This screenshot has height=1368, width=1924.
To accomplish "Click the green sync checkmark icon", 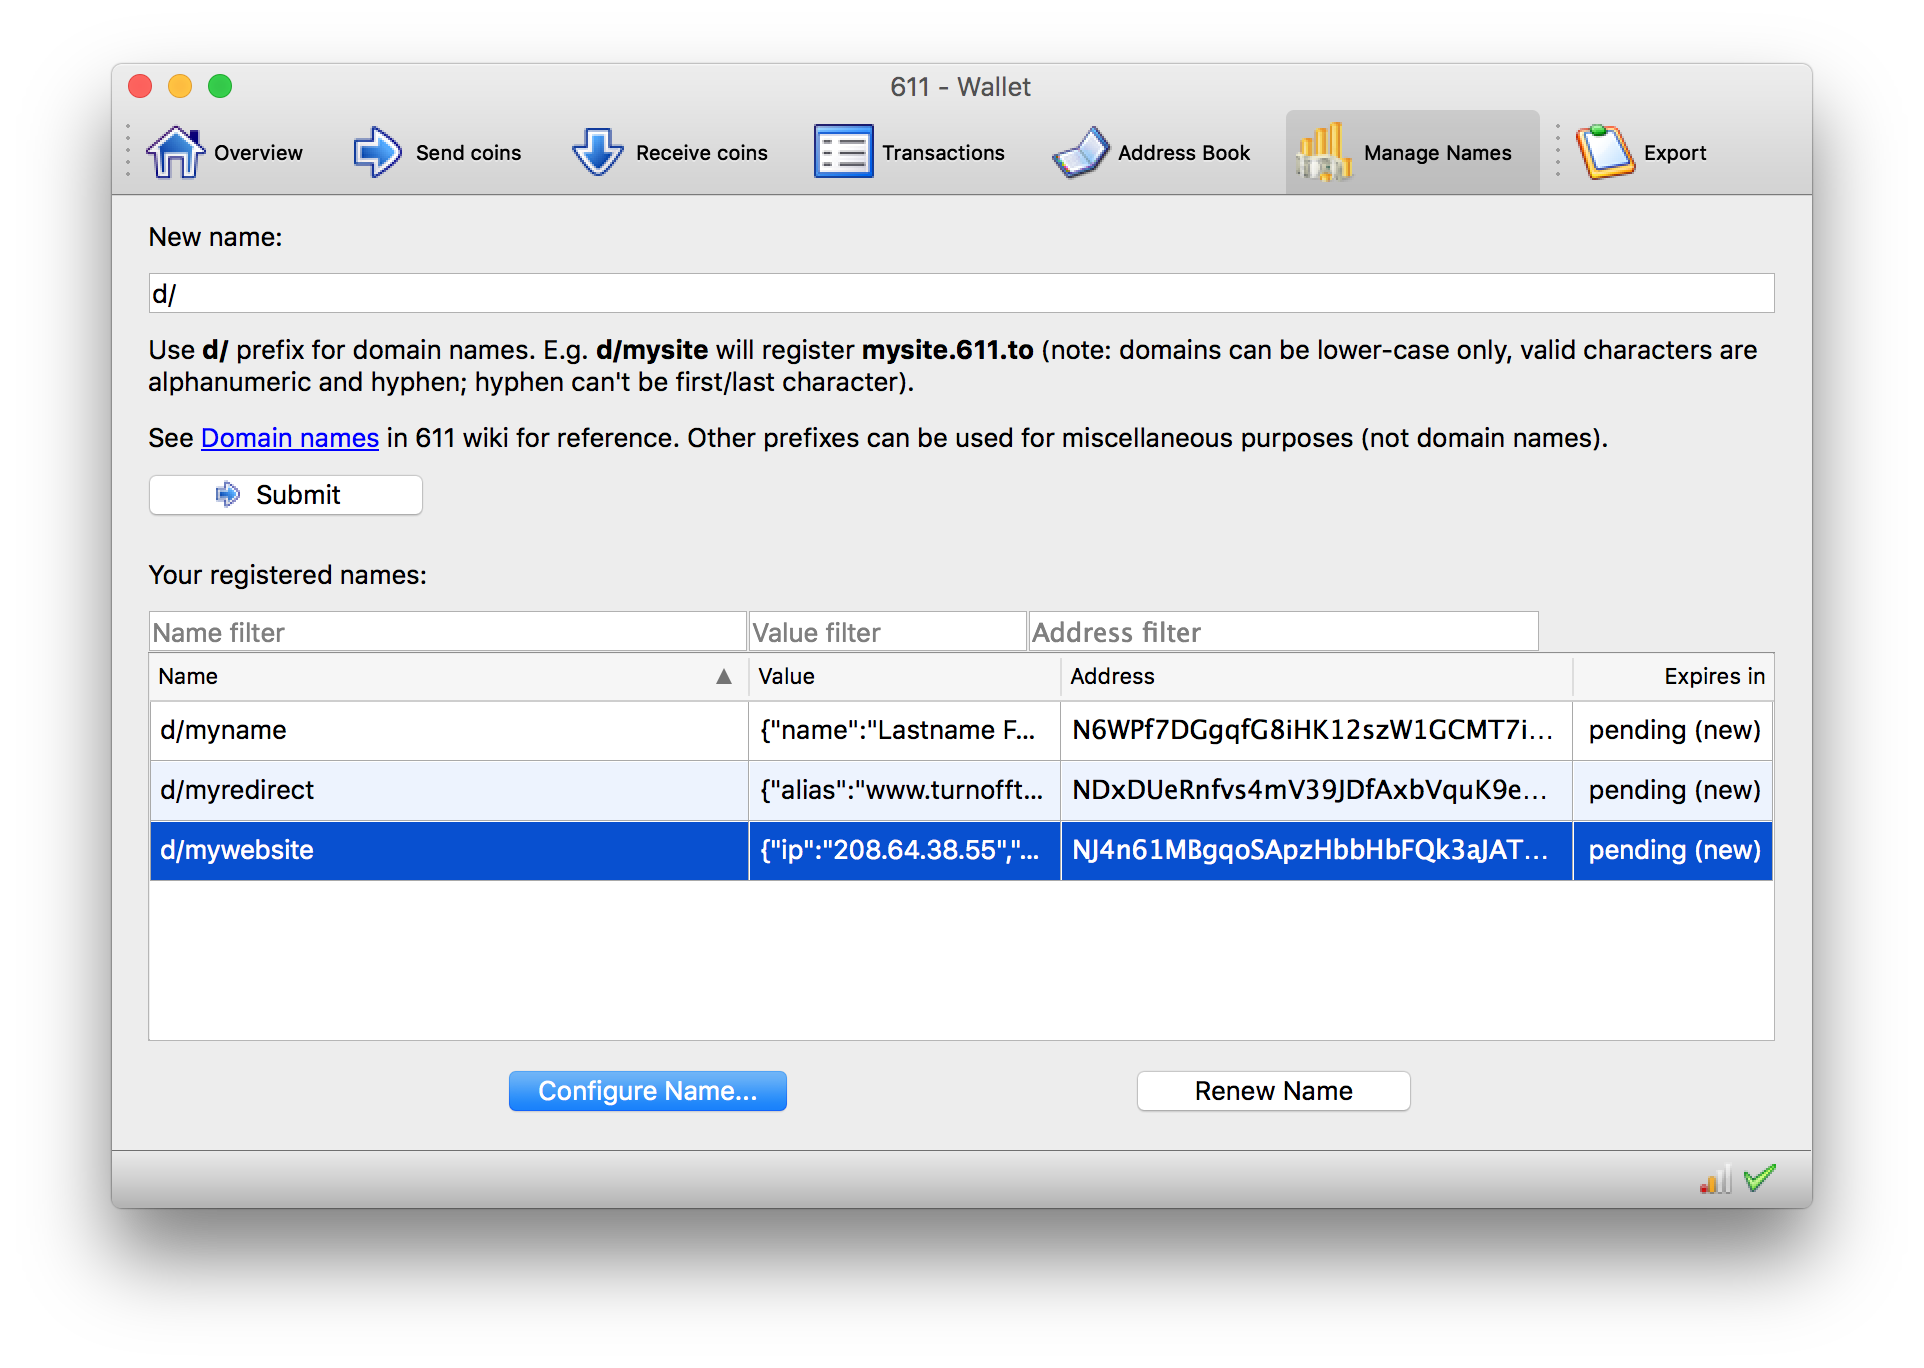I will [x=1759, y=1178].
